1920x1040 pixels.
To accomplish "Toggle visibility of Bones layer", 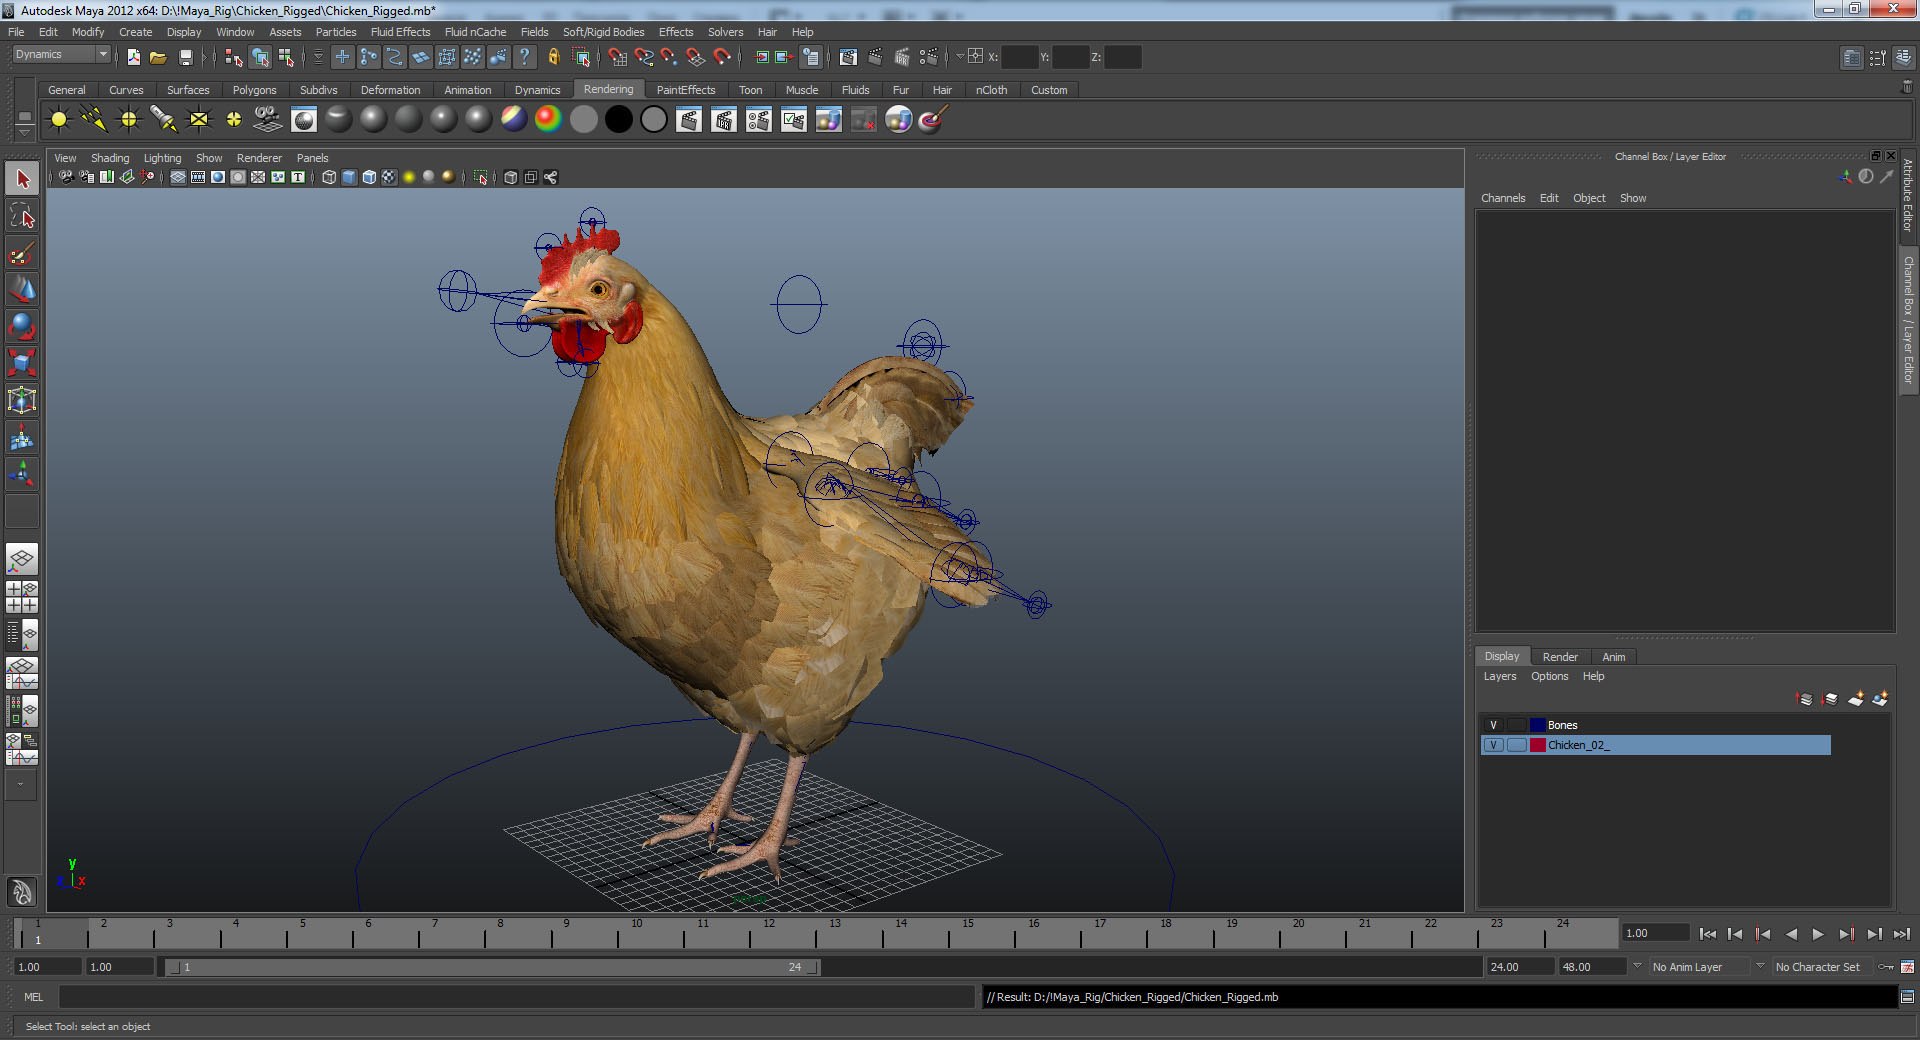I will [x=1493, y=725].
